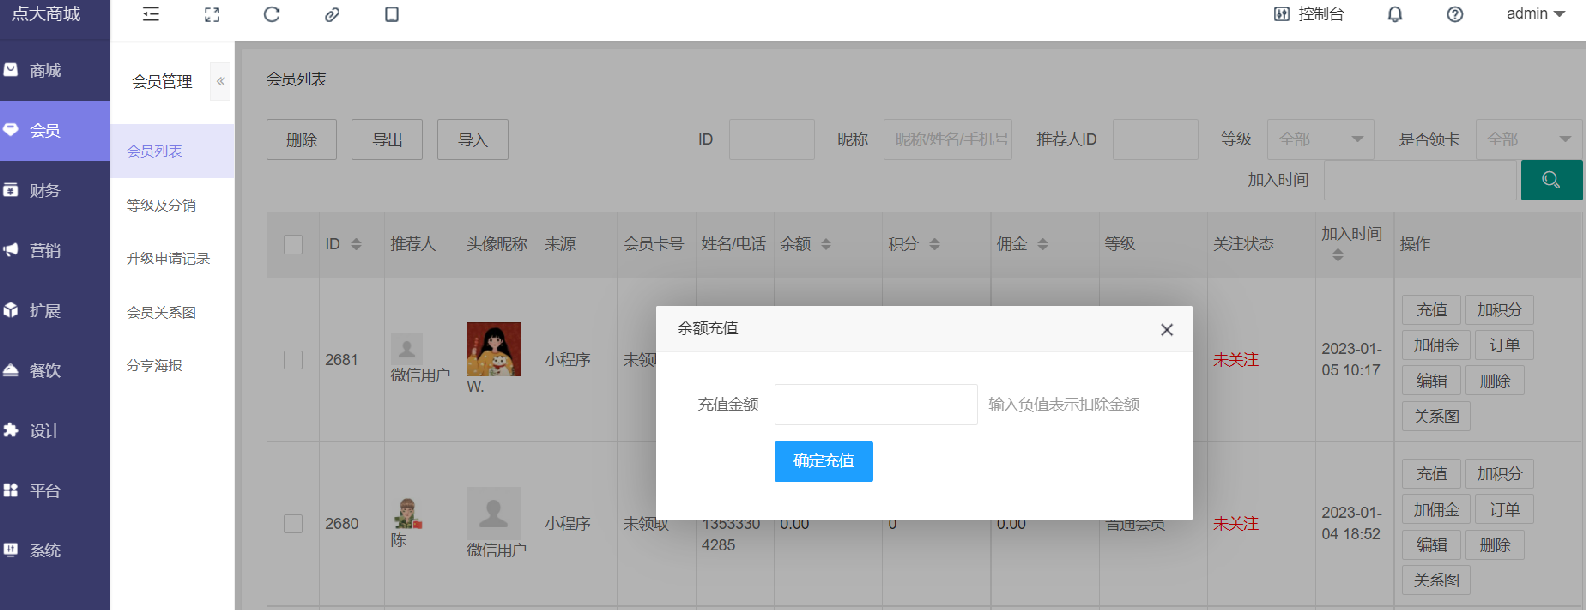This screenshot has width=1586, height=610.
Task: Close the 余额充值 dialog
Action: pos(1166,329)
